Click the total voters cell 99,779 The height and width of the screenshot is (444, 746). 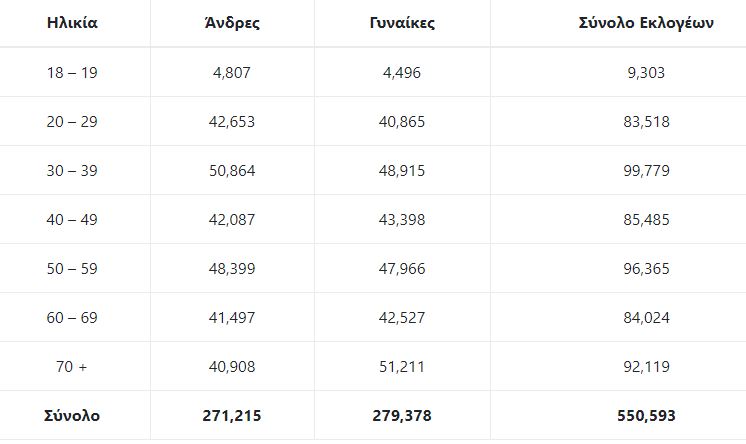tap(645, 171)
